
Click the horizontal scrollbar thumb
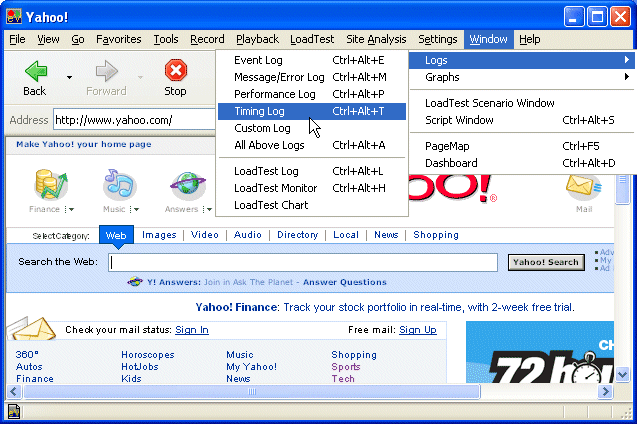(252, 392)
